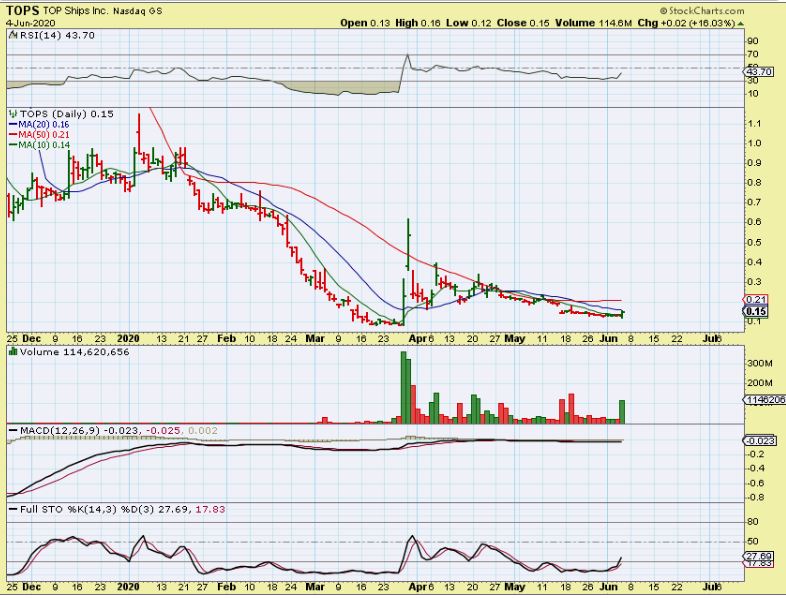
Task: Click the -0.023 MACD value tag on right
Action: [760, 441]
